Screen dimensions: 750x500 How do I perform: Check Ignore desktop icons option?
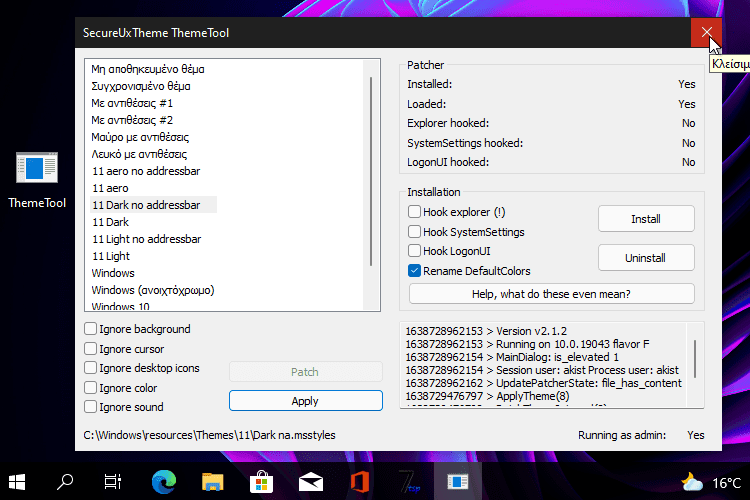pos(90,368)
